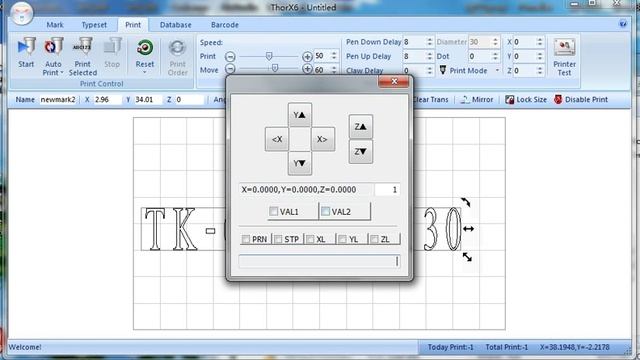Click the empty text field in jog dialog
The width and height of the screenshot is (640, 360).
(x=319, y=262)
